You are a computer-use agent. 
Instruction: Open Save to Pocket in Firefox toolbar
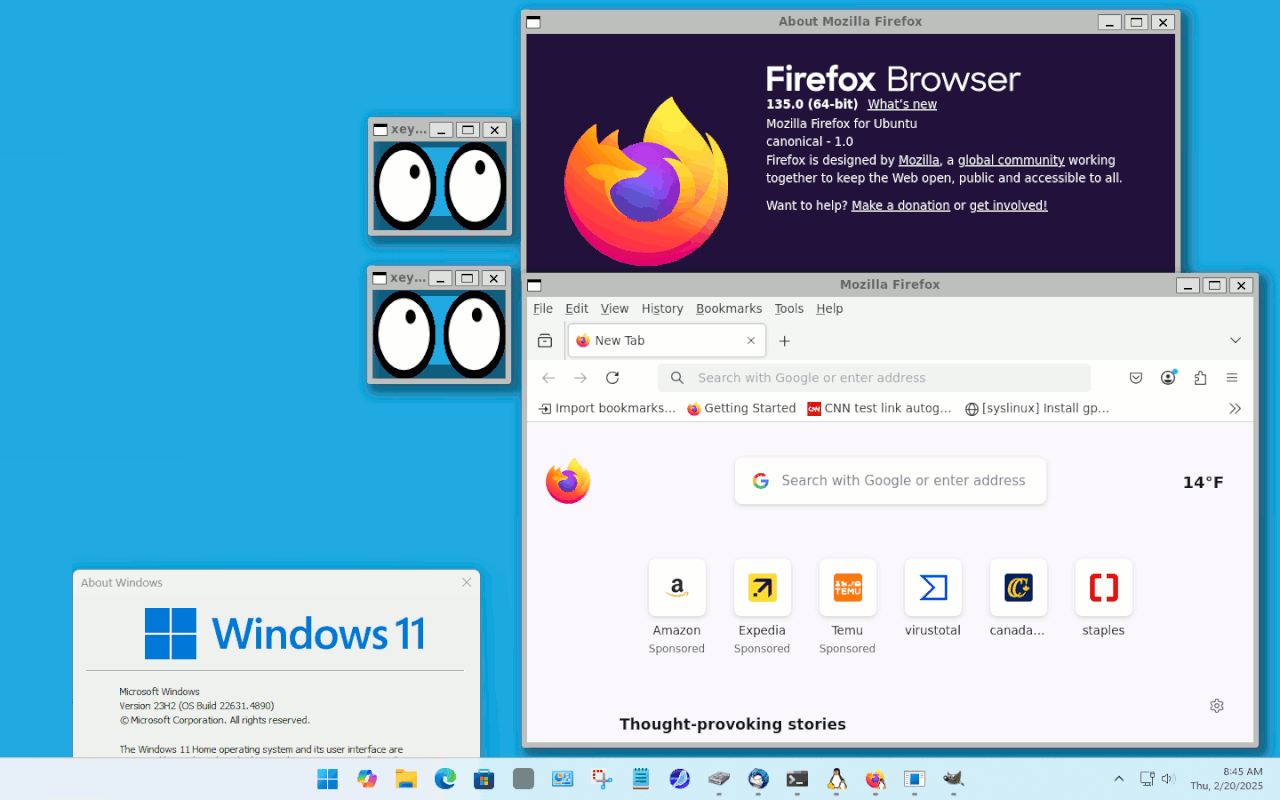click(x=1136, y=378)
